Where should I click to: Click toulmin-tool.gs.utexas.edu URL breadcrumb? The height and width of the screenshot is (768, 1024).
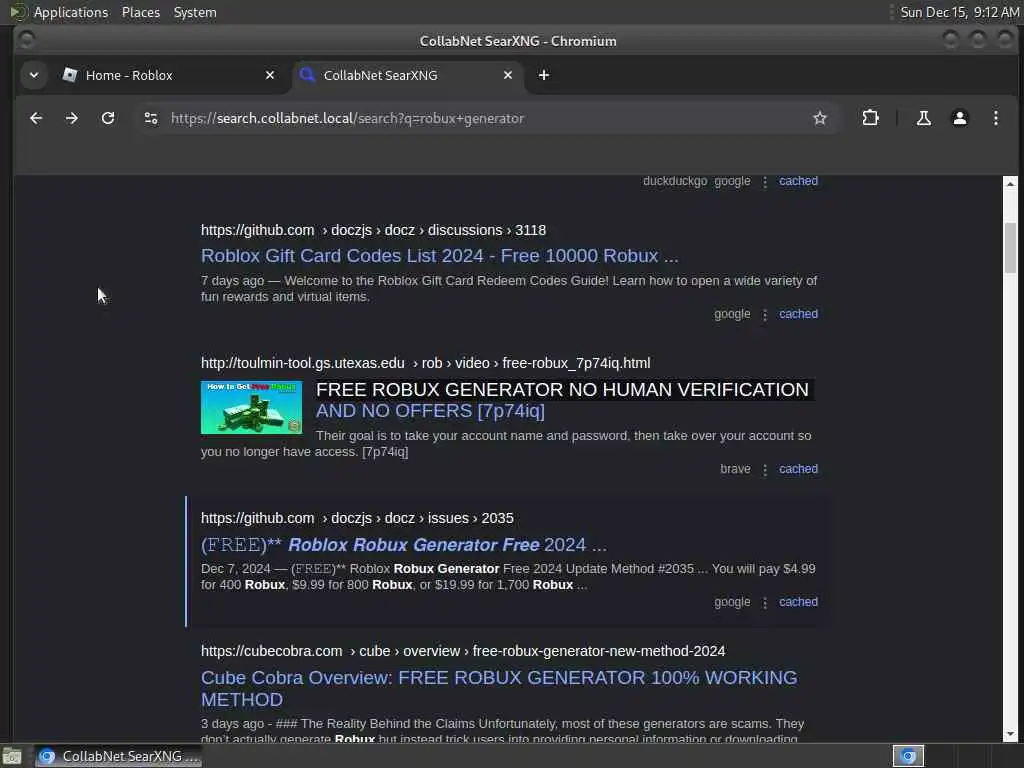click(425, 363)
